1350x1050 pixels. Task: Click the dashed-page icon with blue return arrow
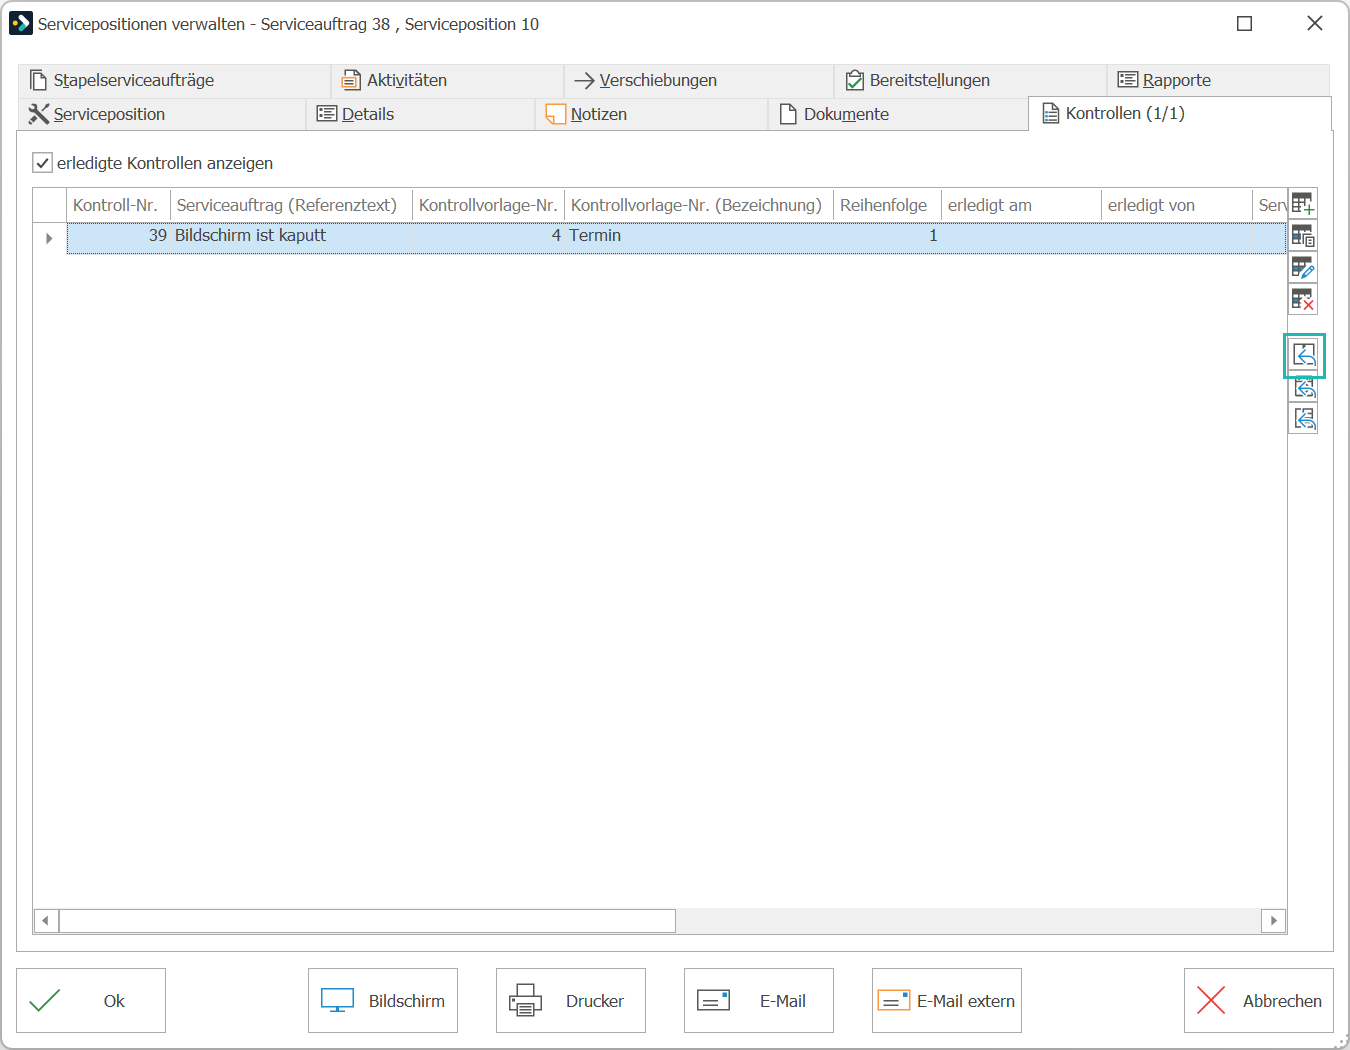[x=1304, y=388]
